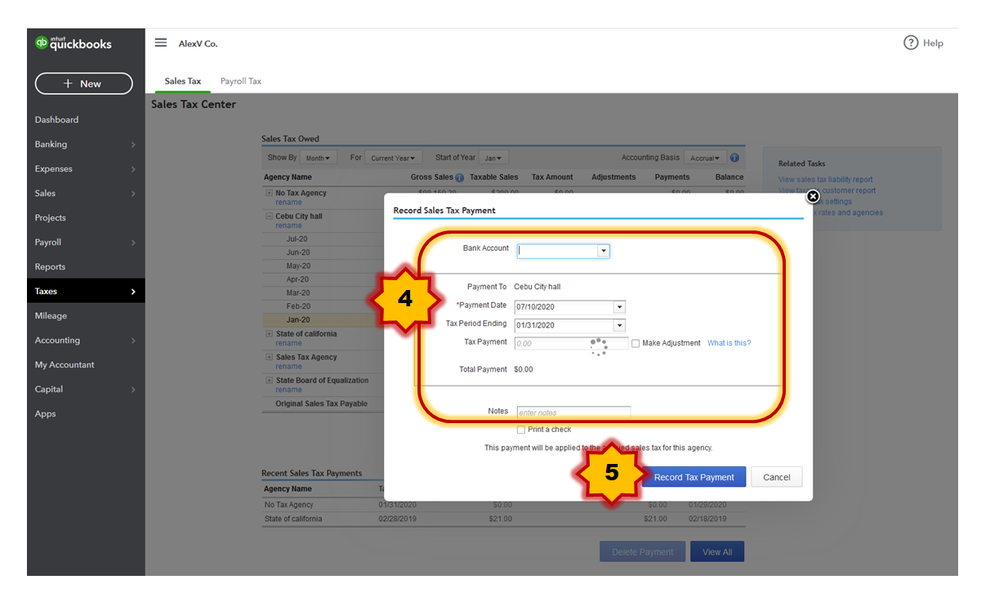Enable the Print a check checkbox
Viewport: 999px width, 602px height.
(x=521, y=430)
